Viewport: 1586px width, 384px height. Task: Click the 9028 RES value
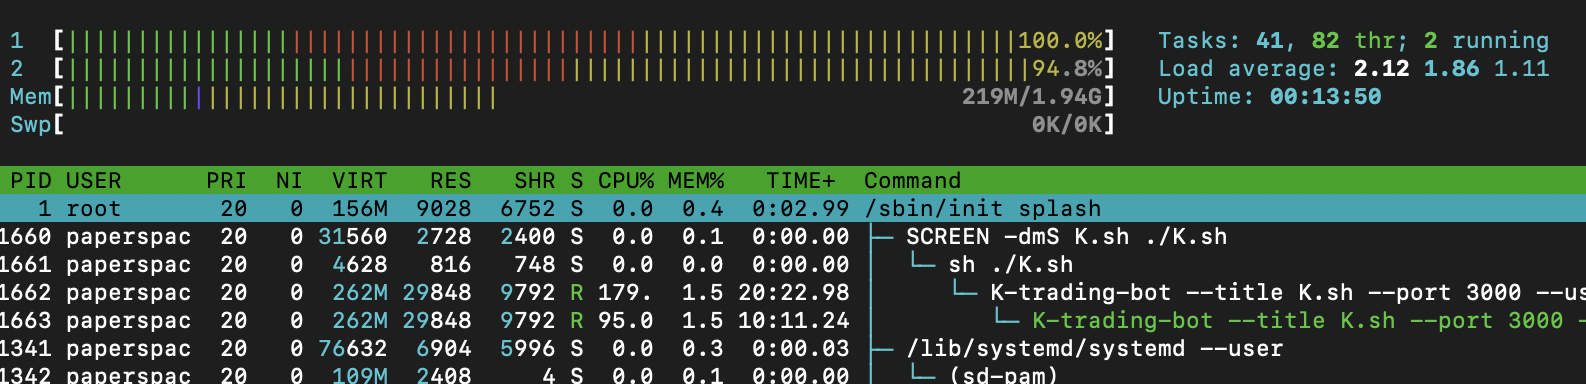click(443, 209)
